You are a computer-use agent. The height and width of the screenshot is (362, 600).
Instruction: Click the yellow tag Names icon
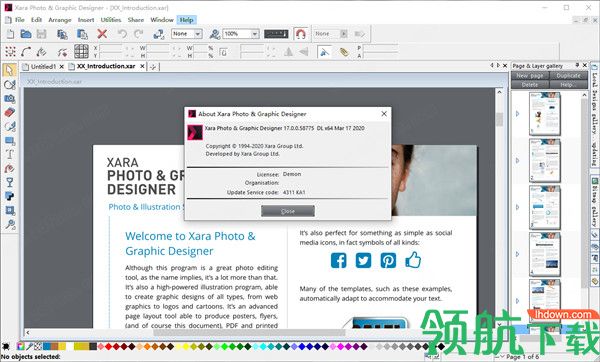coord(344,52)
